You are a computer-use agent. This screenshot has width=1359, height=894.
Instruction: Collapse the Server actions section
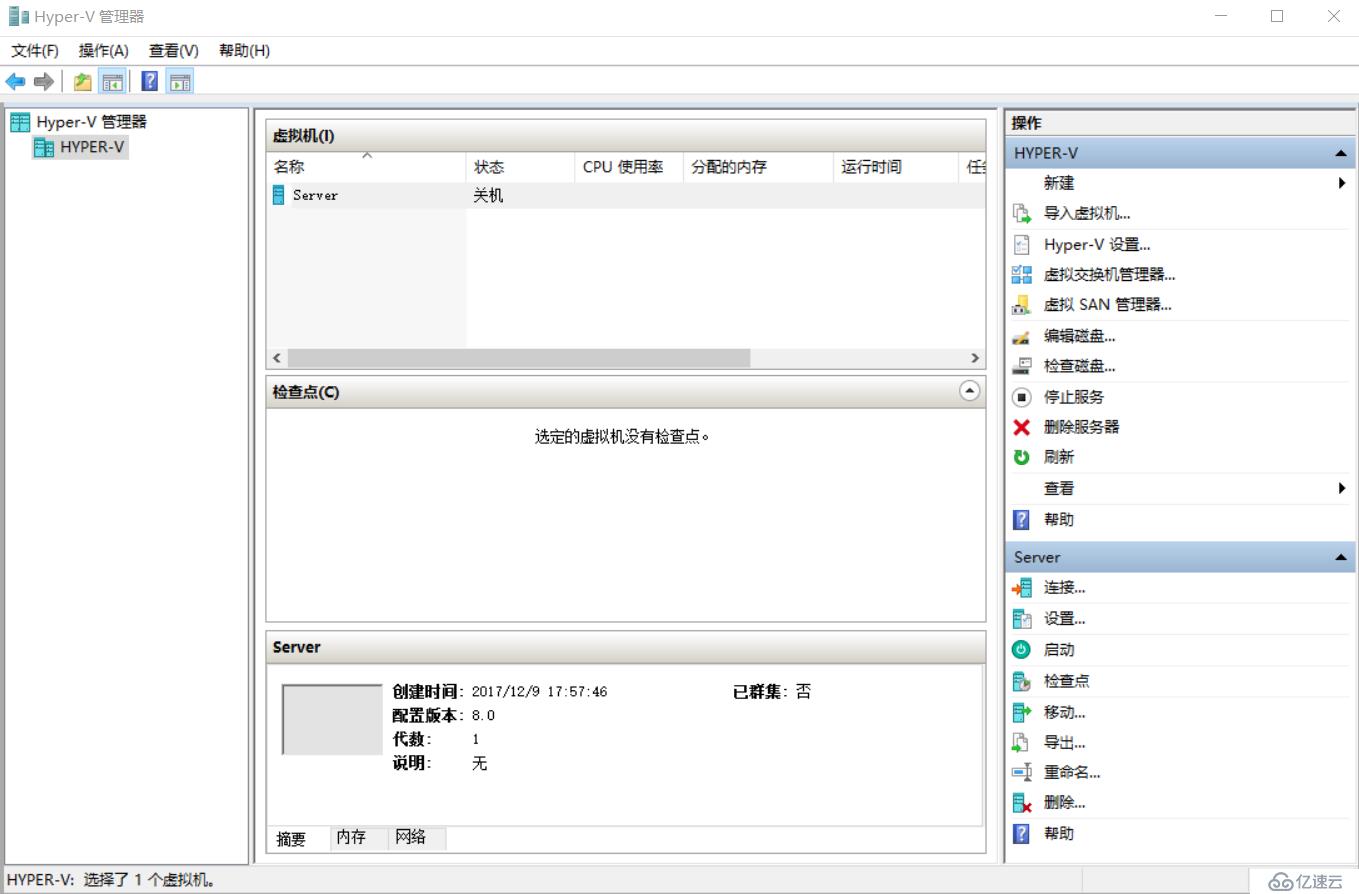(1339, 557)
